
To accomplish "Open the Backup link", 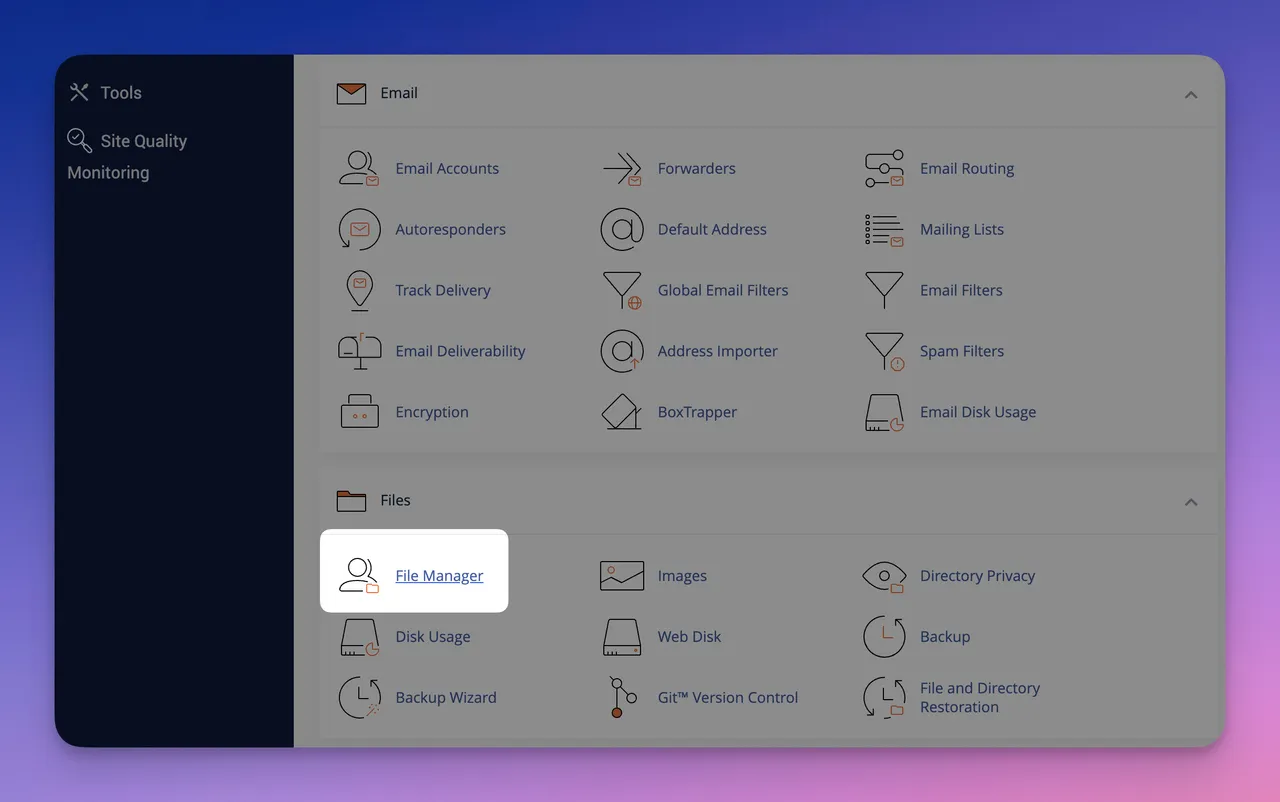I will click(945, 637).
